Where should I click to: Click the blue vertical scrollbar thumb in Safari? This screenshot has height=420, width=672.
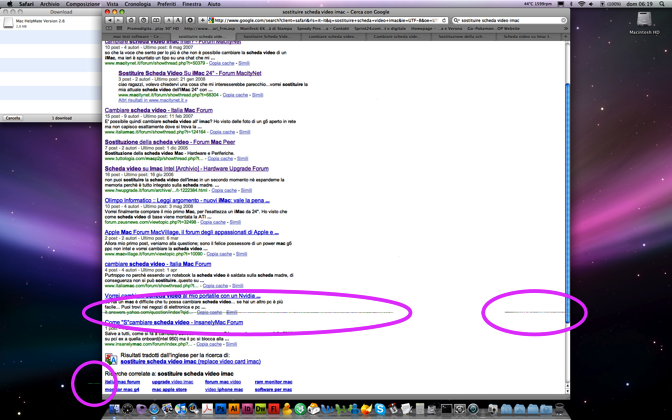[567, 204]
